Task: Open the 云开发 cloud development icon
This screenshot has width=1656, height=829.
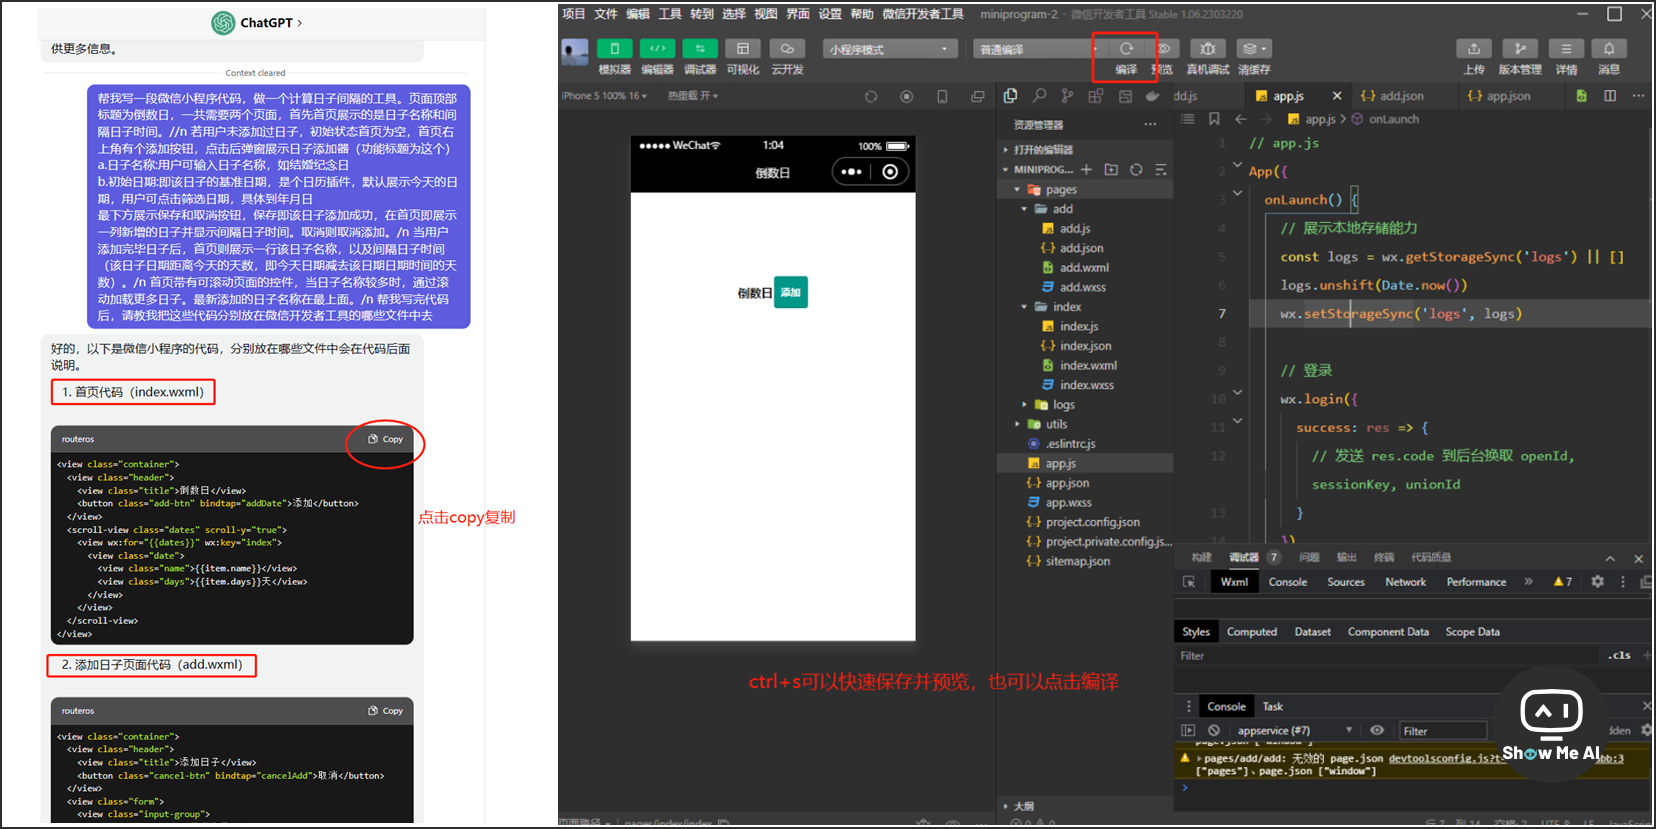Action: 787,49
